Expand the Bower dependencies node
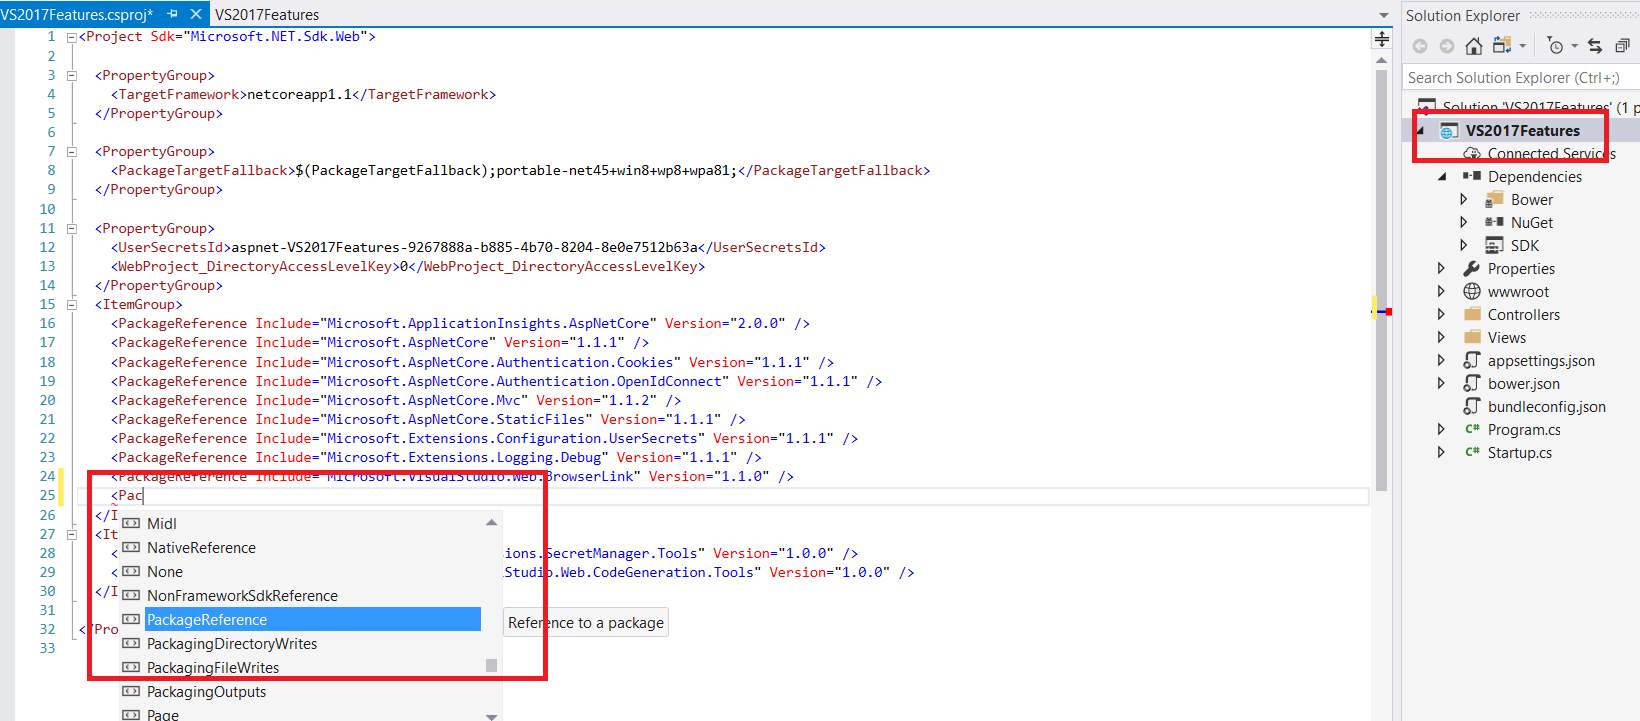This screenshot has width=1640, height=721. (x=1464, y=200)
